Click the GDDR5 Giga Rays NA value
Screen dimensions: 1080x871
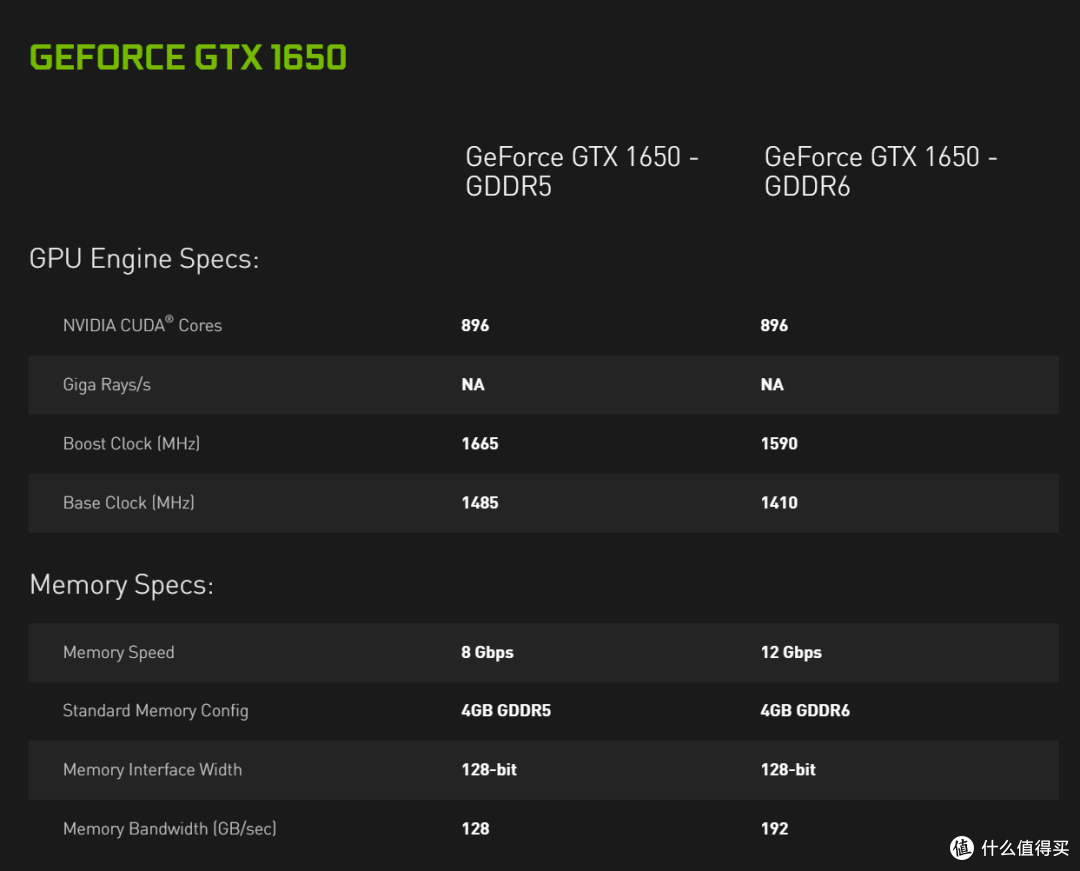coord(473,384)
